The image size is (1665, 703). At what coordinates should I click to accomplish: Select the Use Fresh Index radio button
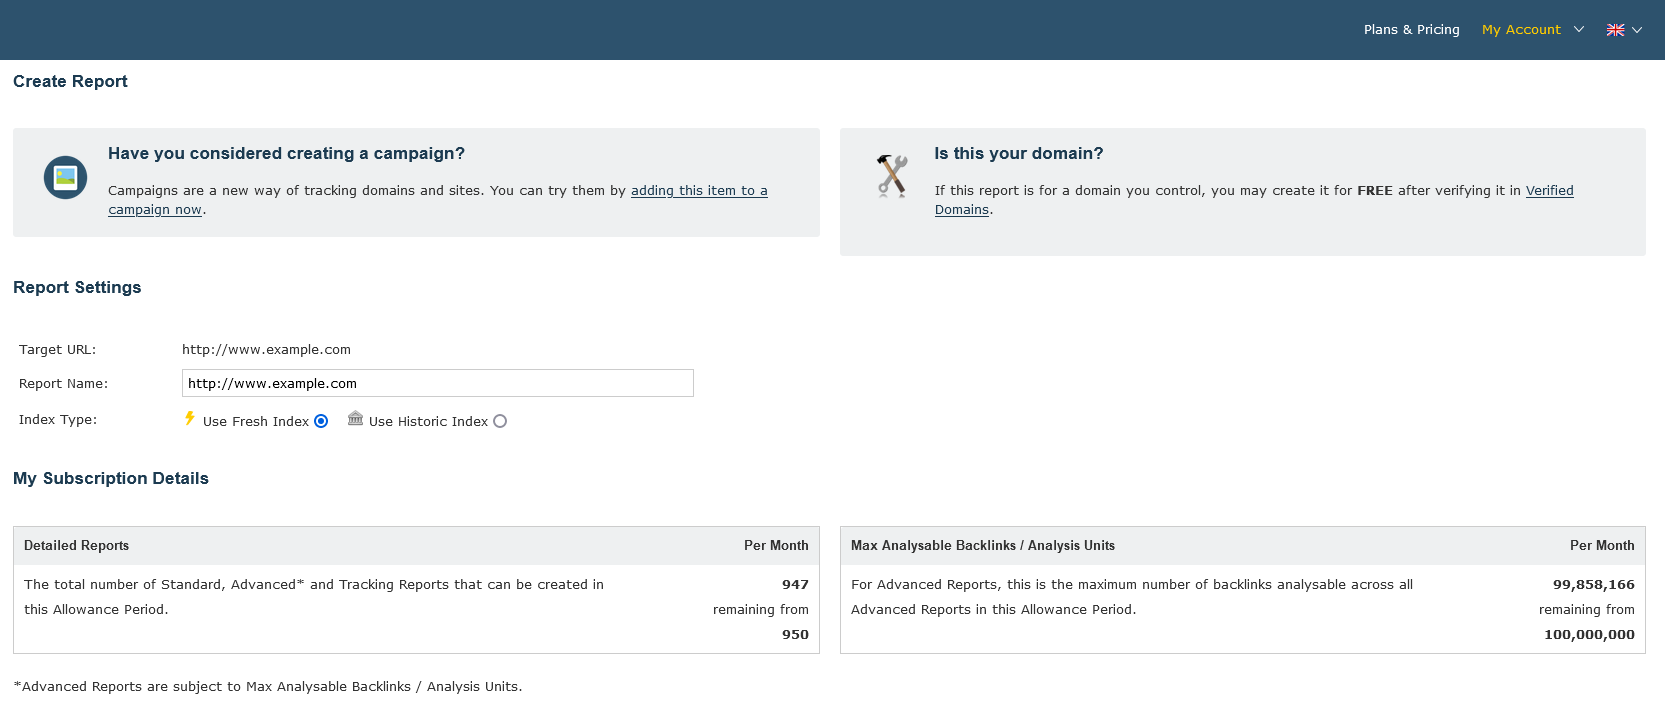321,421
